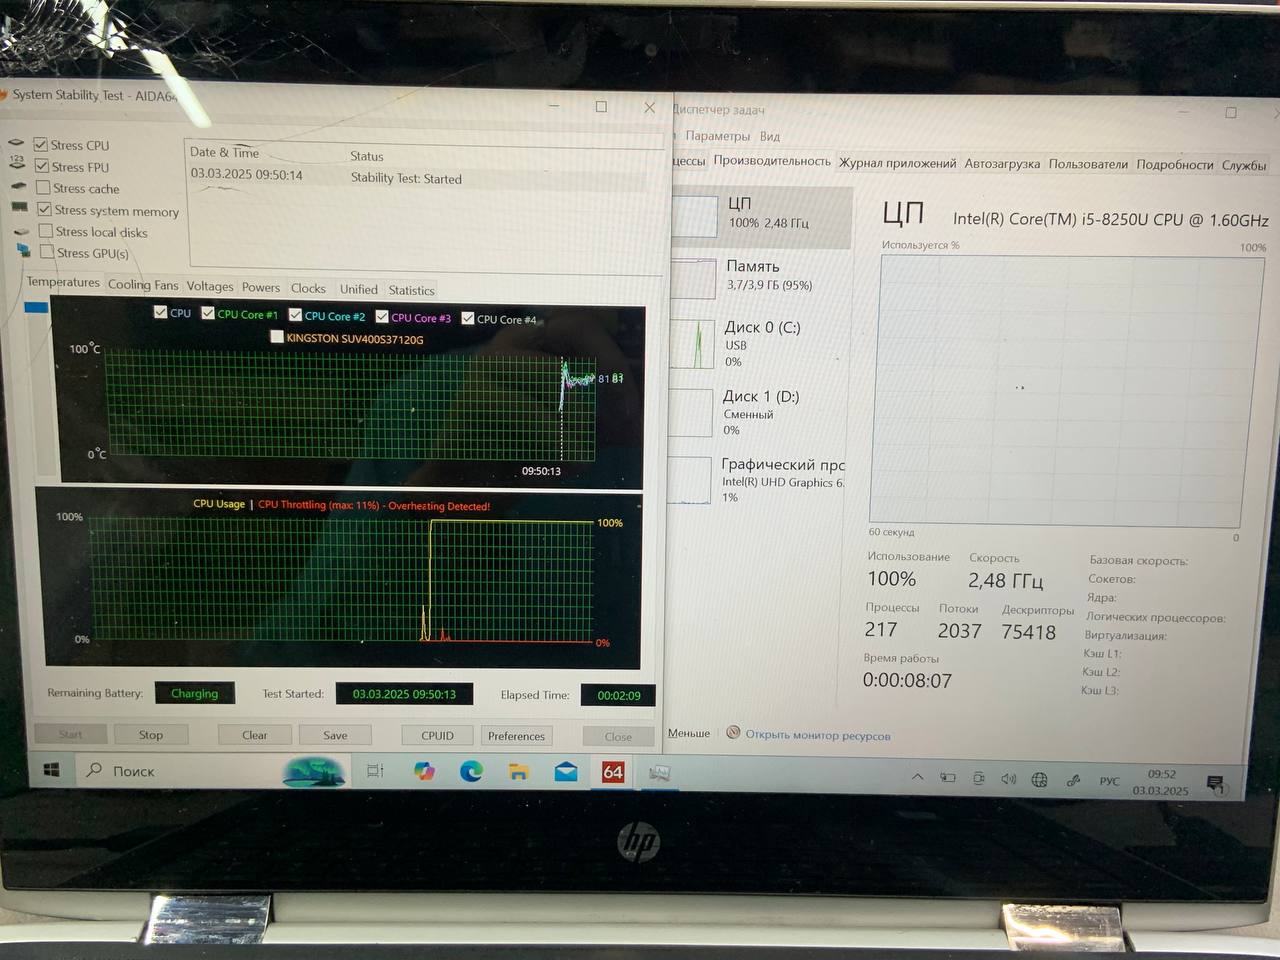Open Task View from the taskbar

point(375,771)
